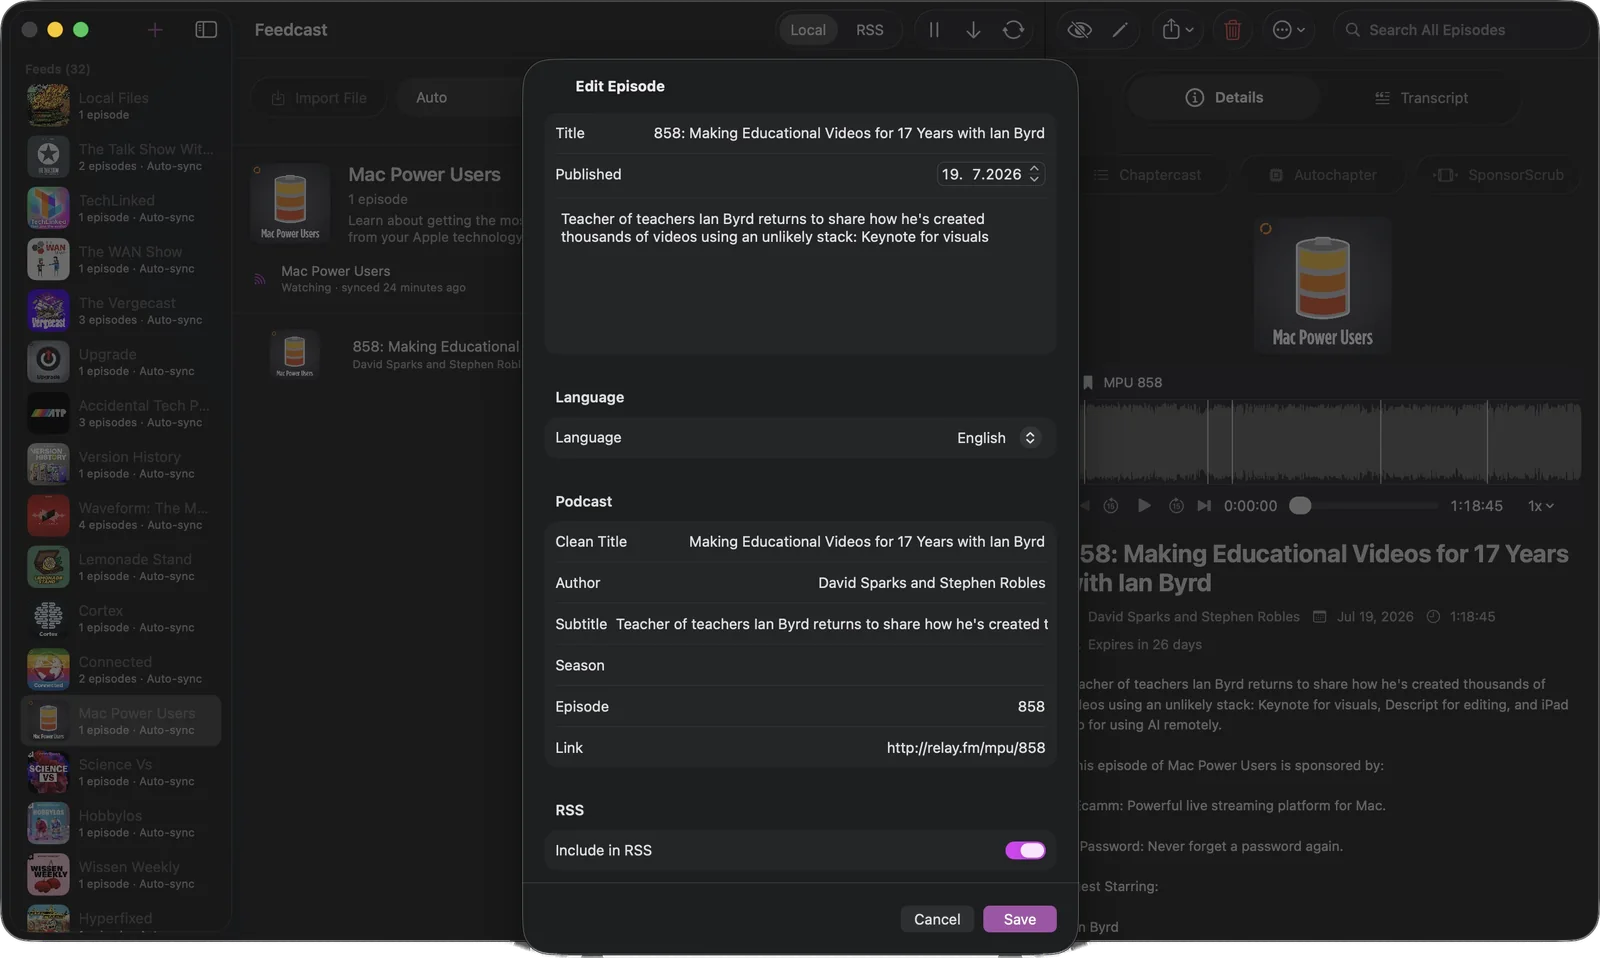Open the ellipsis more-options menu
This screenshot has height=958, width=1600.
[x=1289, y=30]
